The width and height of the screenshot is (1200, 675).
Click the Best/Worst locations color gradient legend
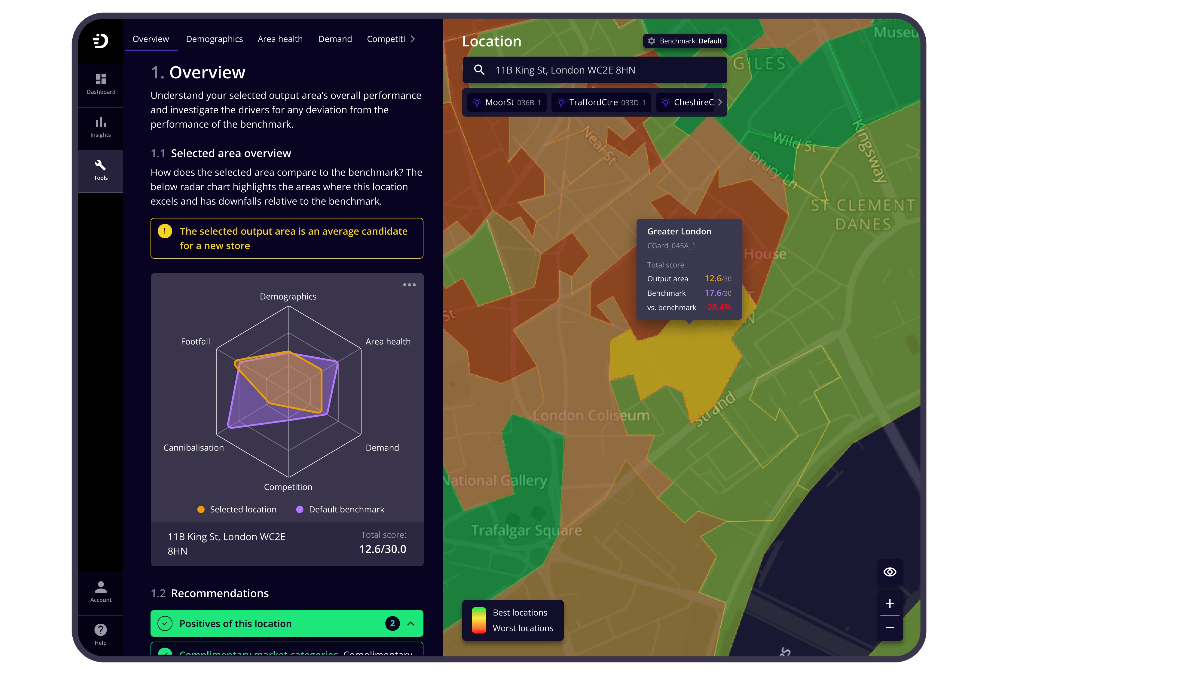click(478, 620)
